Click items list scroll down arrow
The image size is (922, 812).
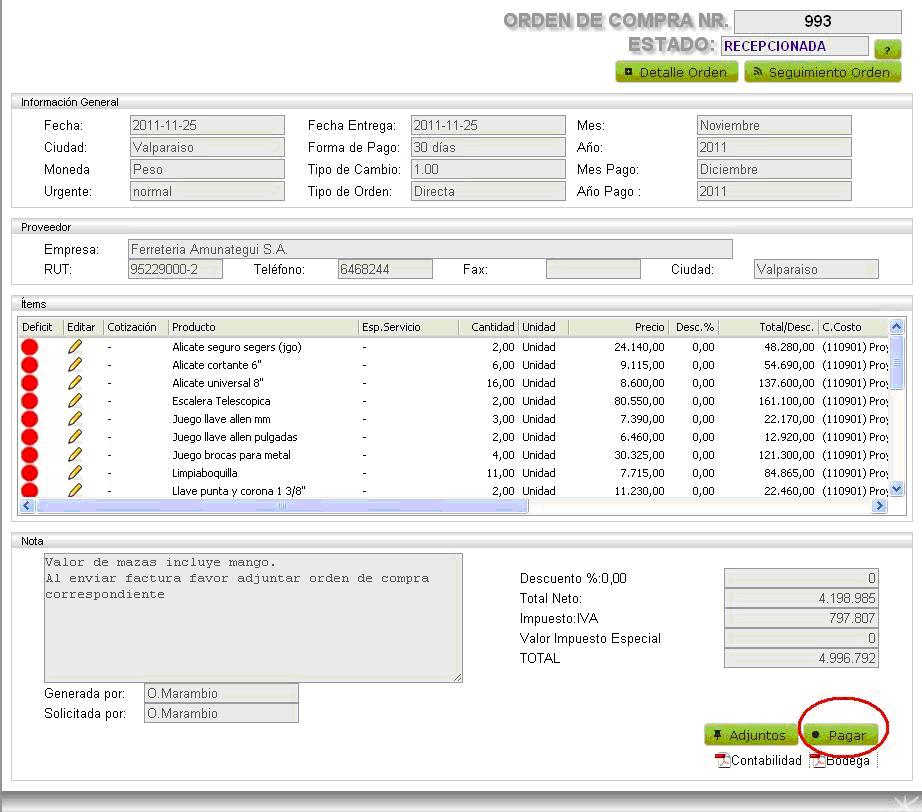pos(896,489)
